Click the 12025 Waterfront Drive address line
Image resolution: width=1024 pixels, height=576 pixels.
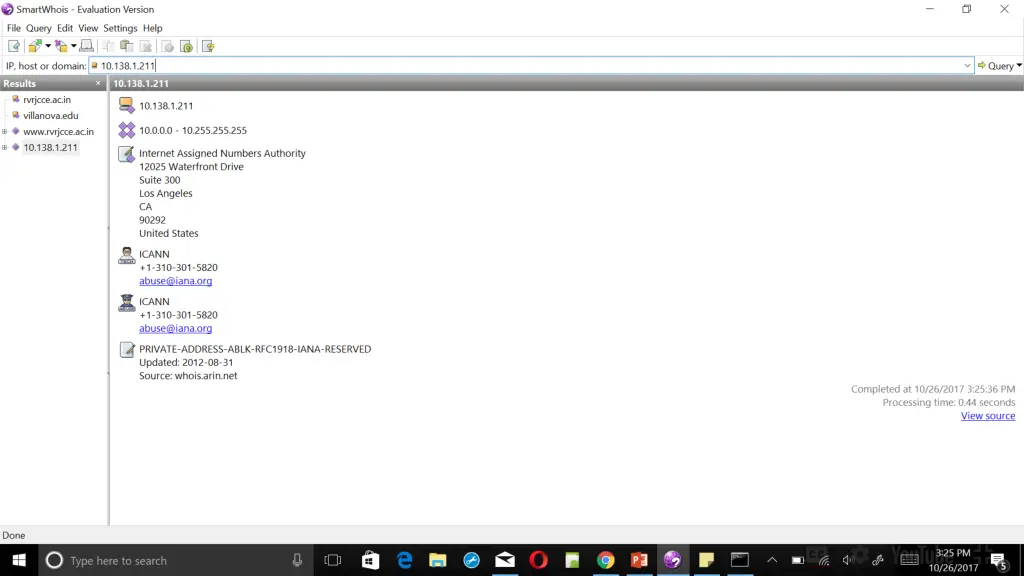(191, 167)
